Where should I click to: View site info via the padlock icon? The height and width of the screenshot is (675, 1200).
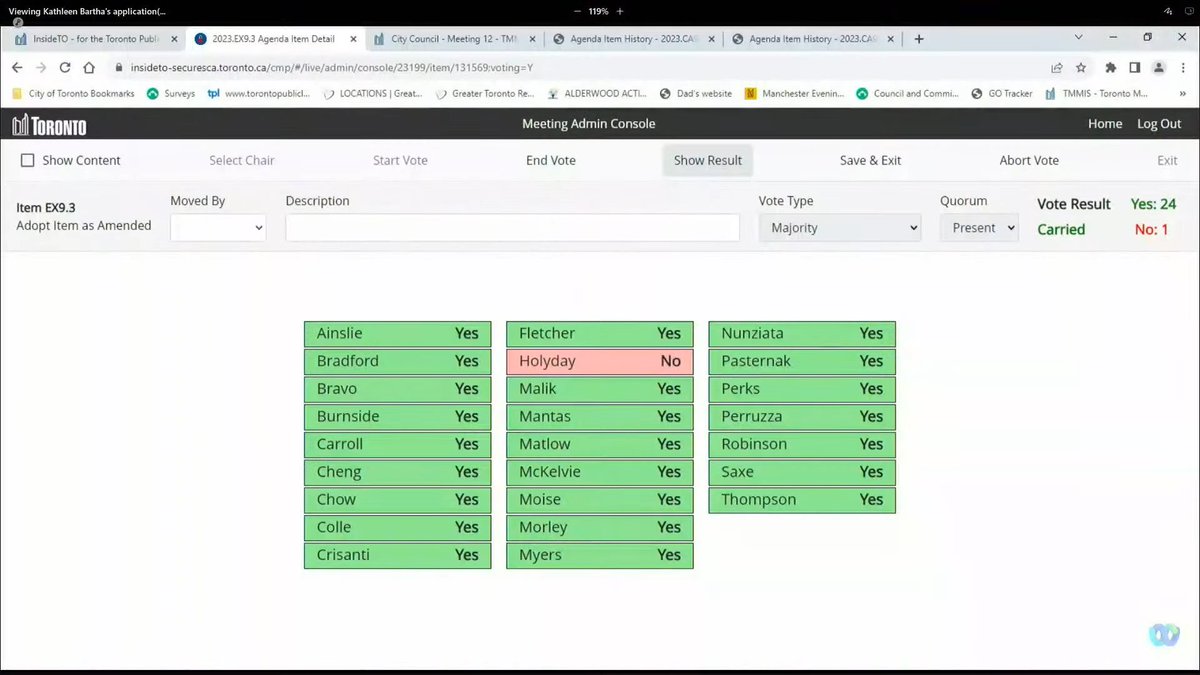pyautogui.click(x=119, y=68)
